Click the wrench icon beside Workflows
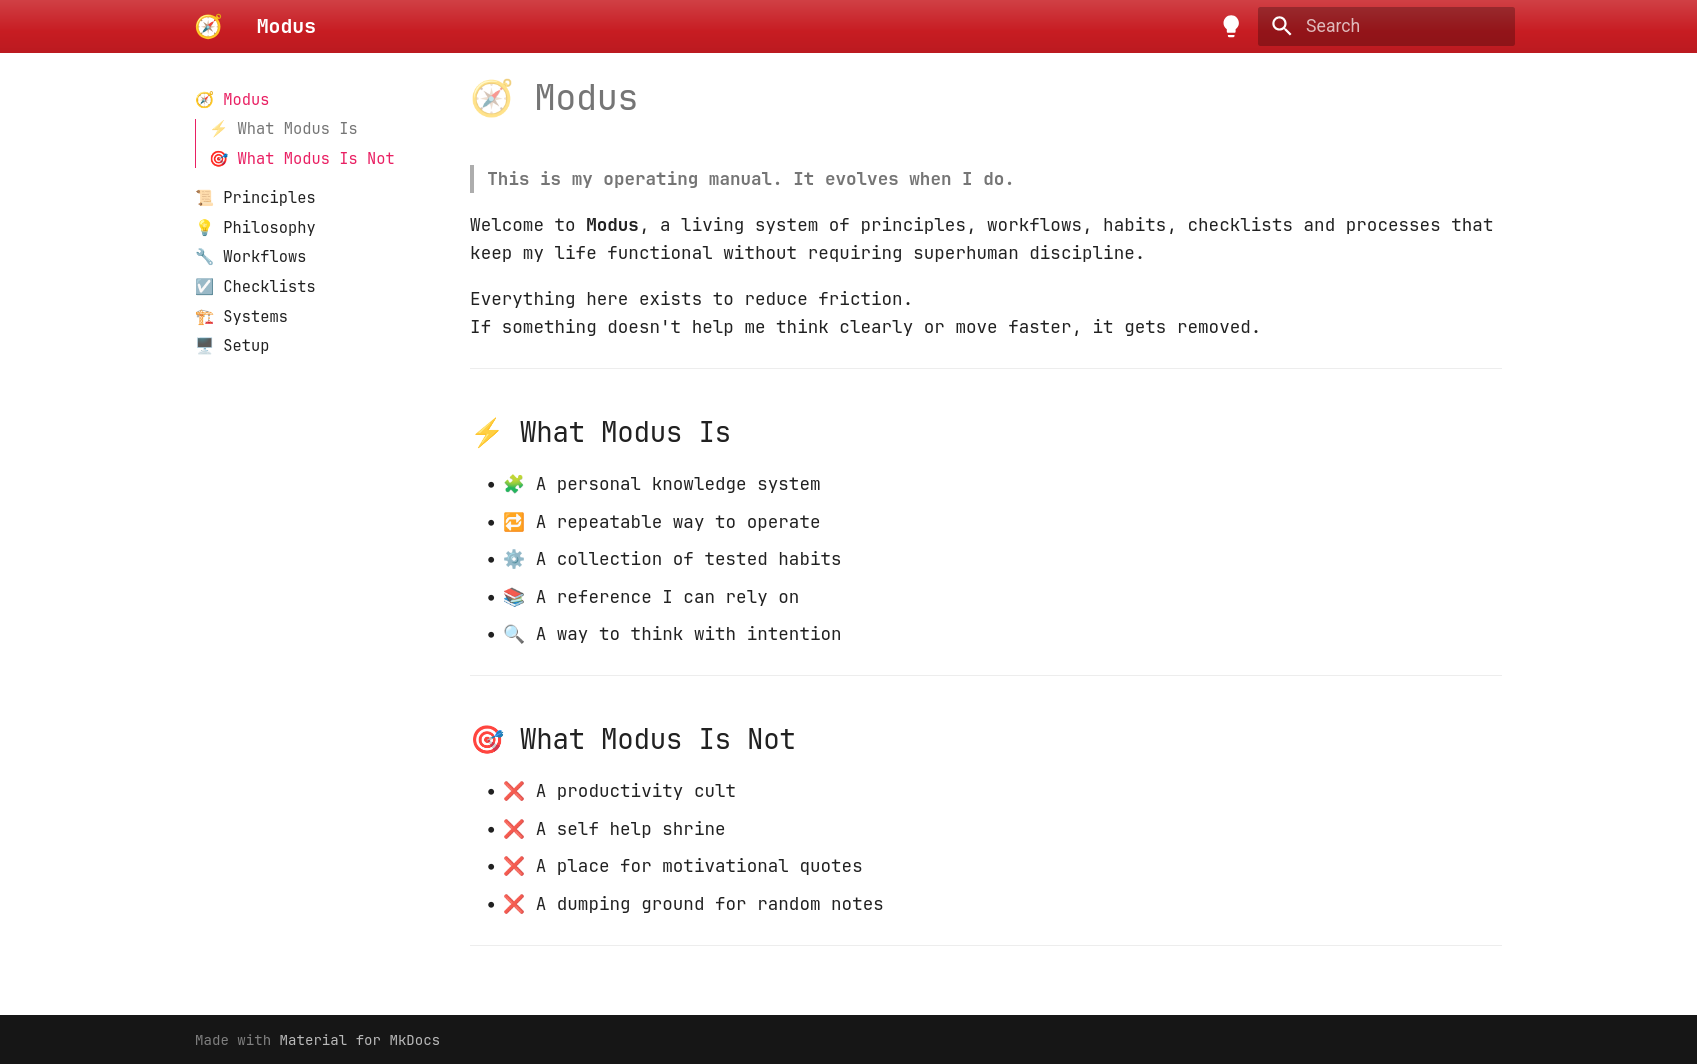The image size is (1697, 1064). click(205, 257)
